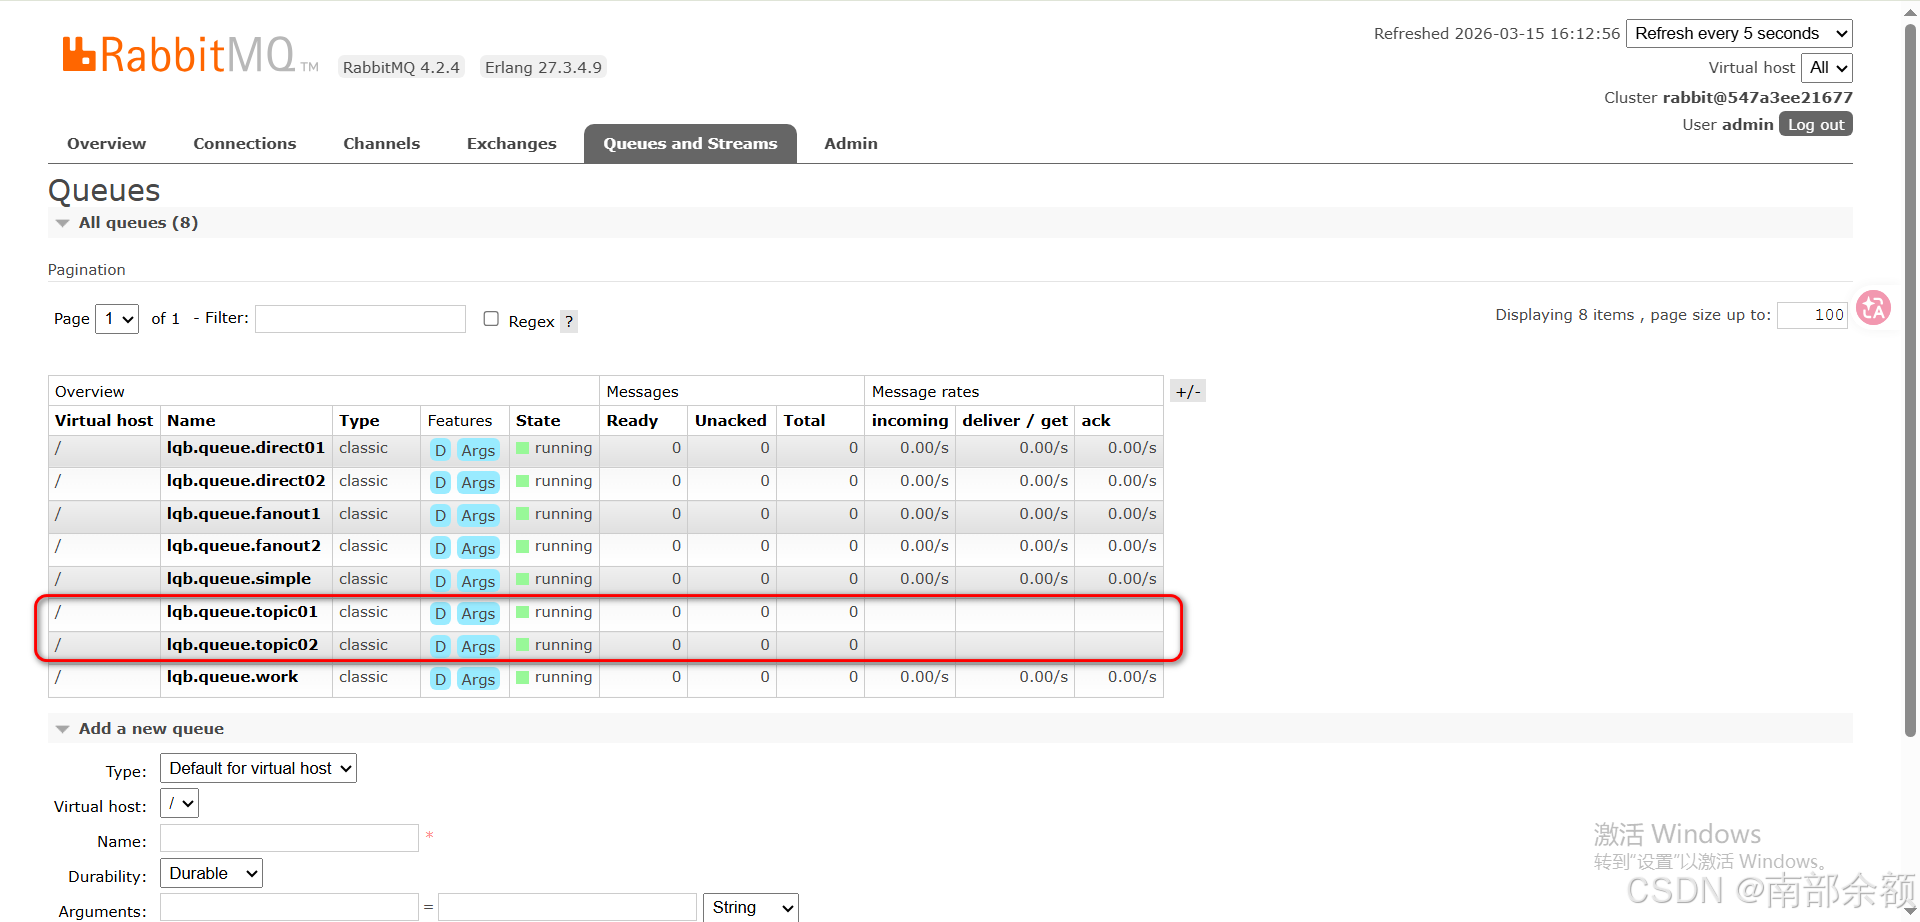Image resolution: width=1920 pixels, height=922 pixels.
Task: Sort by the Ready column header
Action: point(632,421)
